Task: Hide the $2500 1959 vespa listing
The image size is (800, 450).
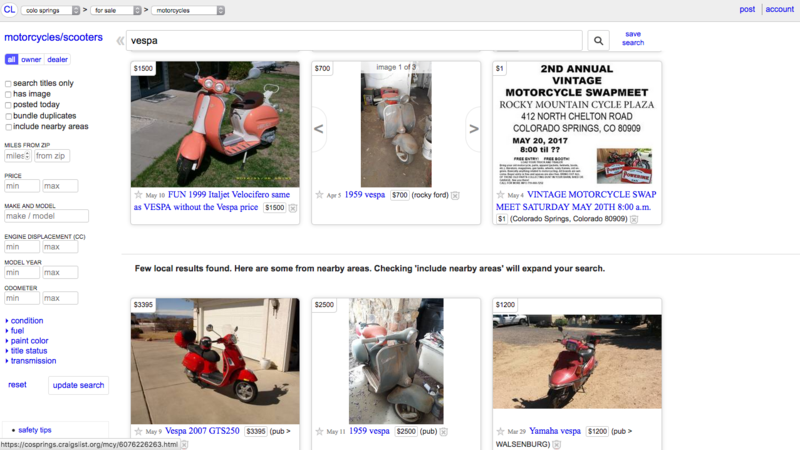Action: coord(443,432)
